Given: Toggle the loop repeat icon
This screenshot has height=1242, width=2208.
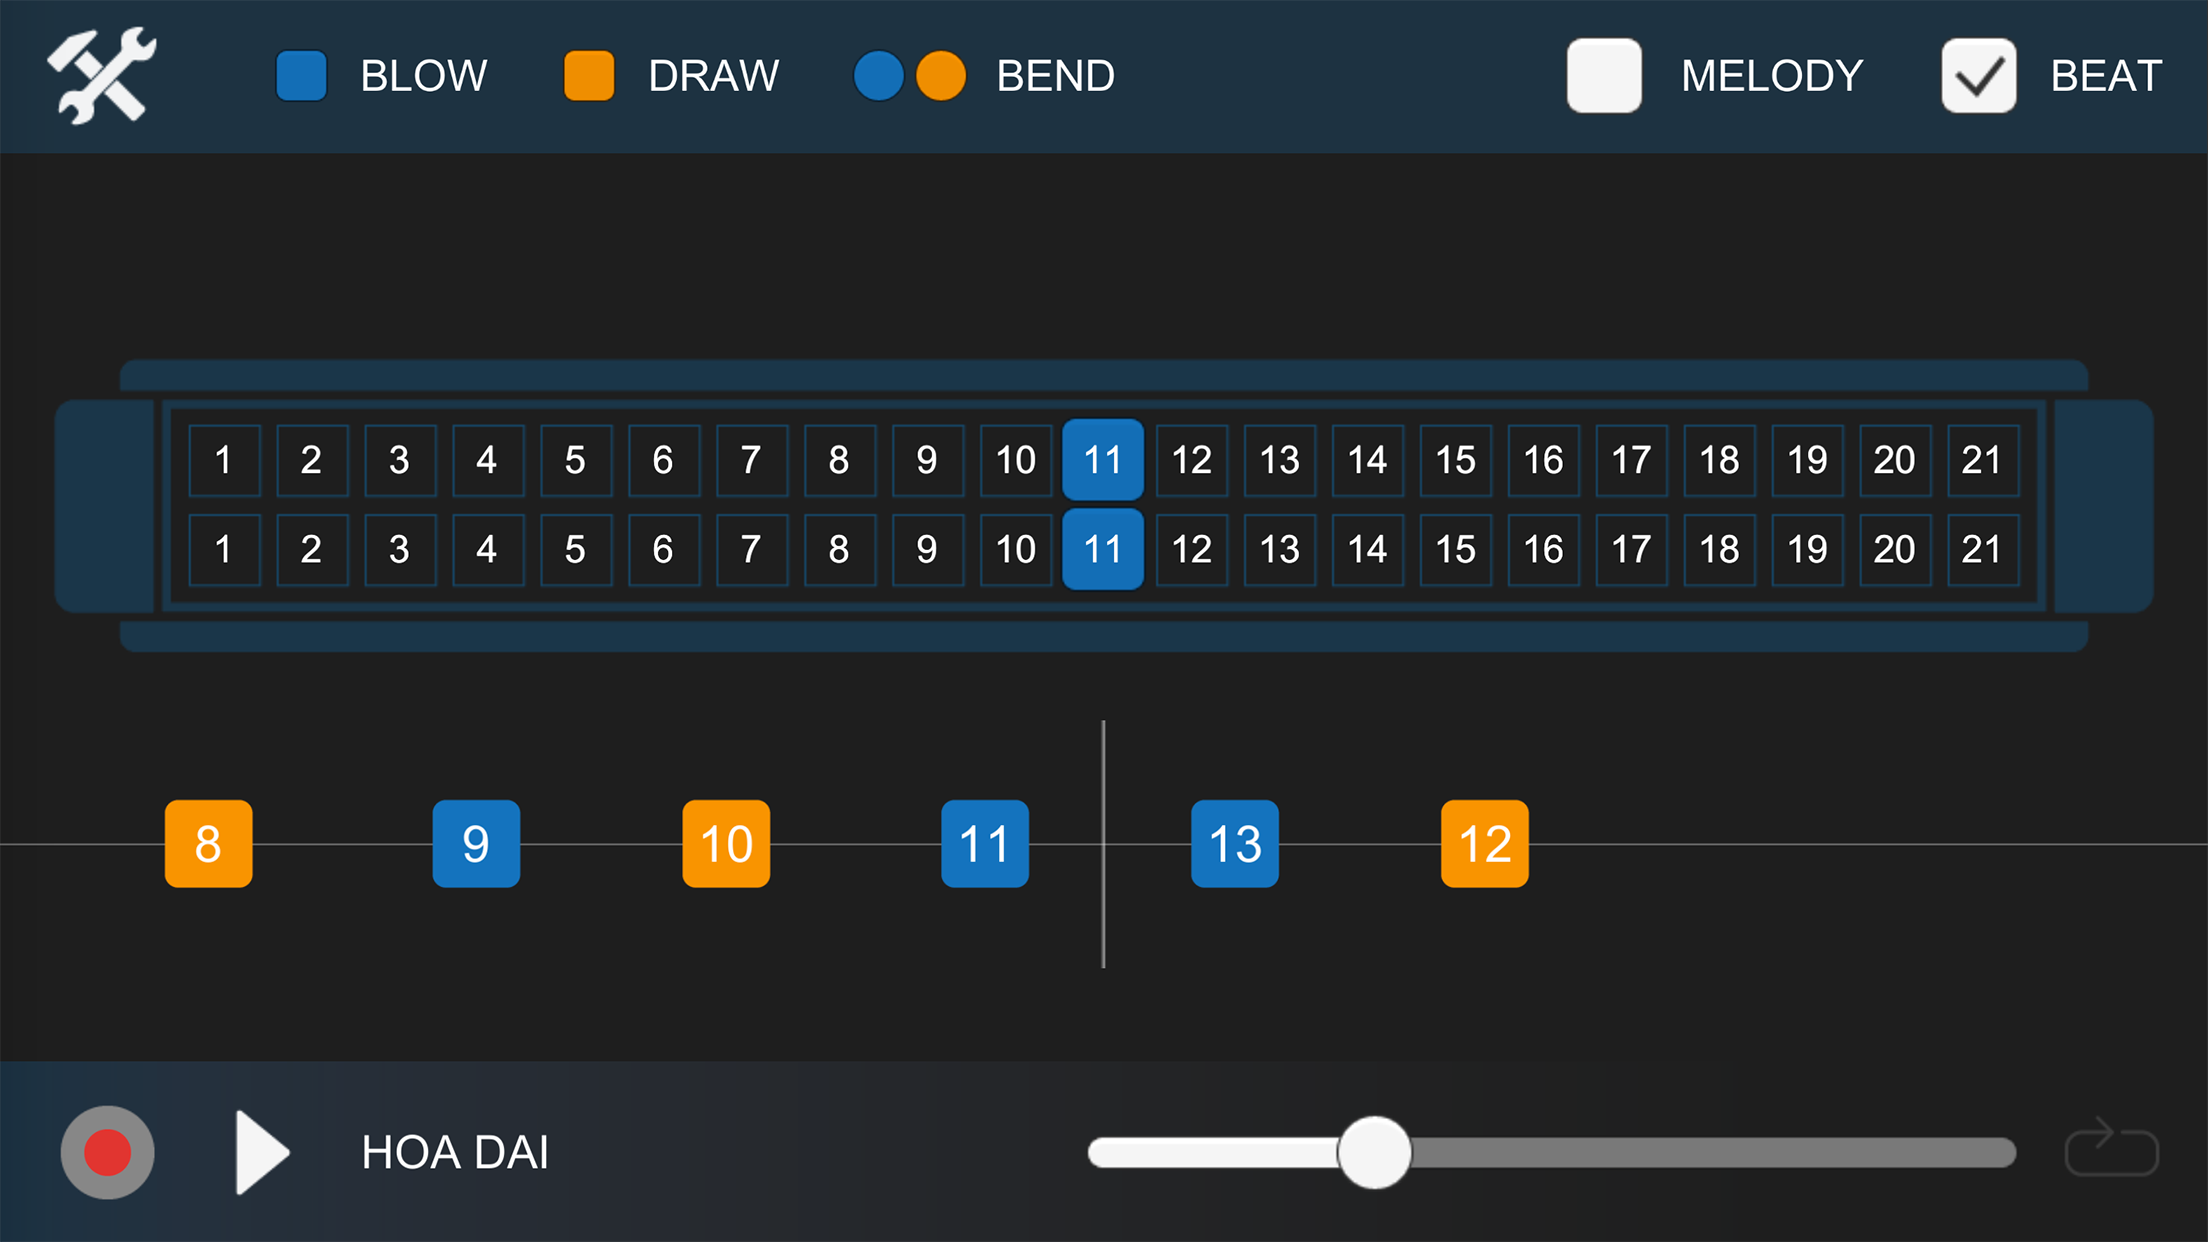Looking at the screenshot, I should [x=2112, y=1147].
